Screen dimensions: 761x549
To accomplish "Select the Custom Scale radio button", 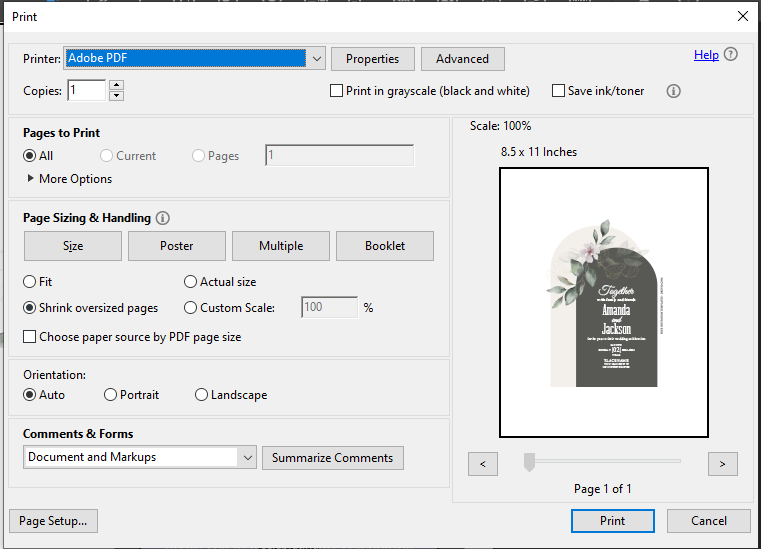I will click(190, 308).
